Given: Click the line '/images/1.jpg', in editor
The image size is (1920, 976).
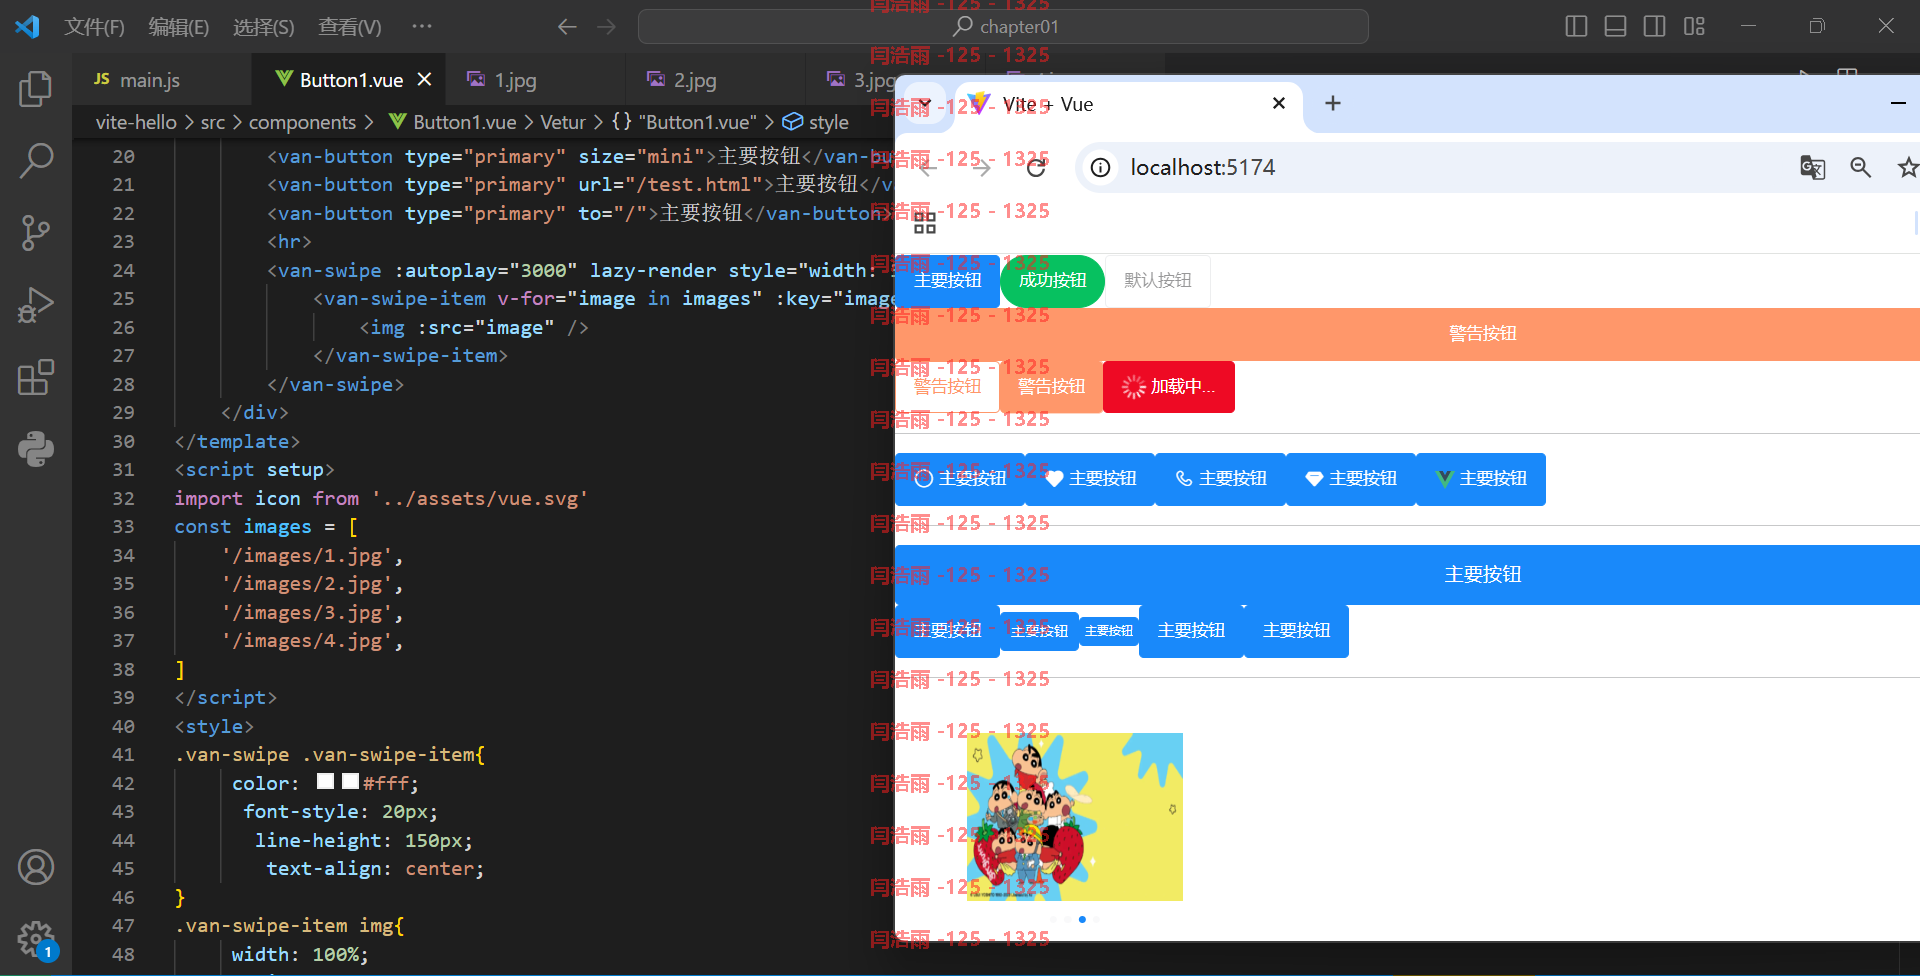Looking at the screenshot, I should pos(313,556).
